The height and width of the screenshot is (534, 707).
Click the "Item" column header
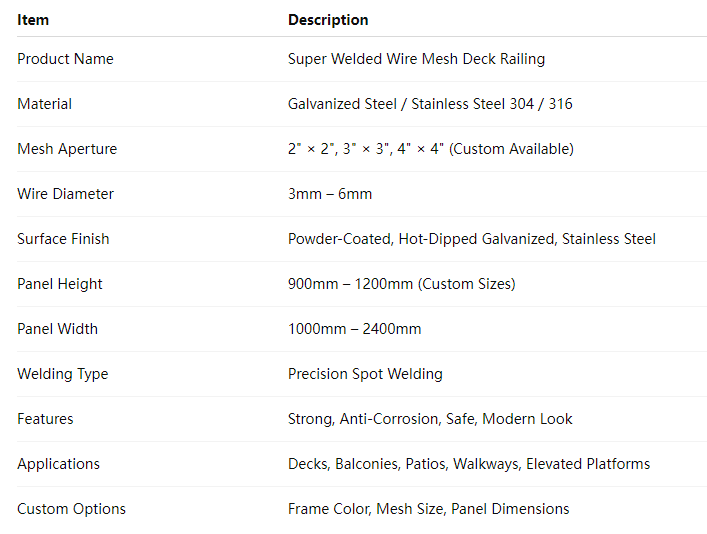(x=33, y=20)
